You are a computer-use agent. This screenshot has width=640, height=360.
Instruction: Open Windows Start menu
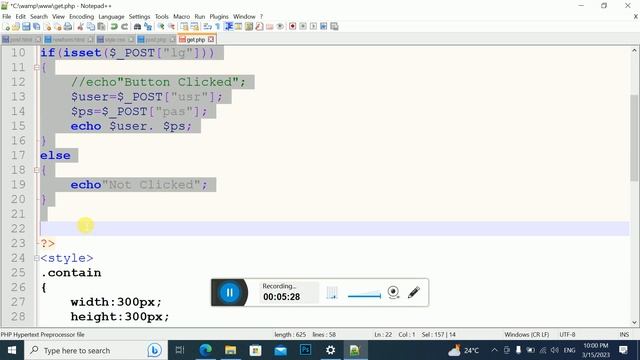tap(12, 350)
